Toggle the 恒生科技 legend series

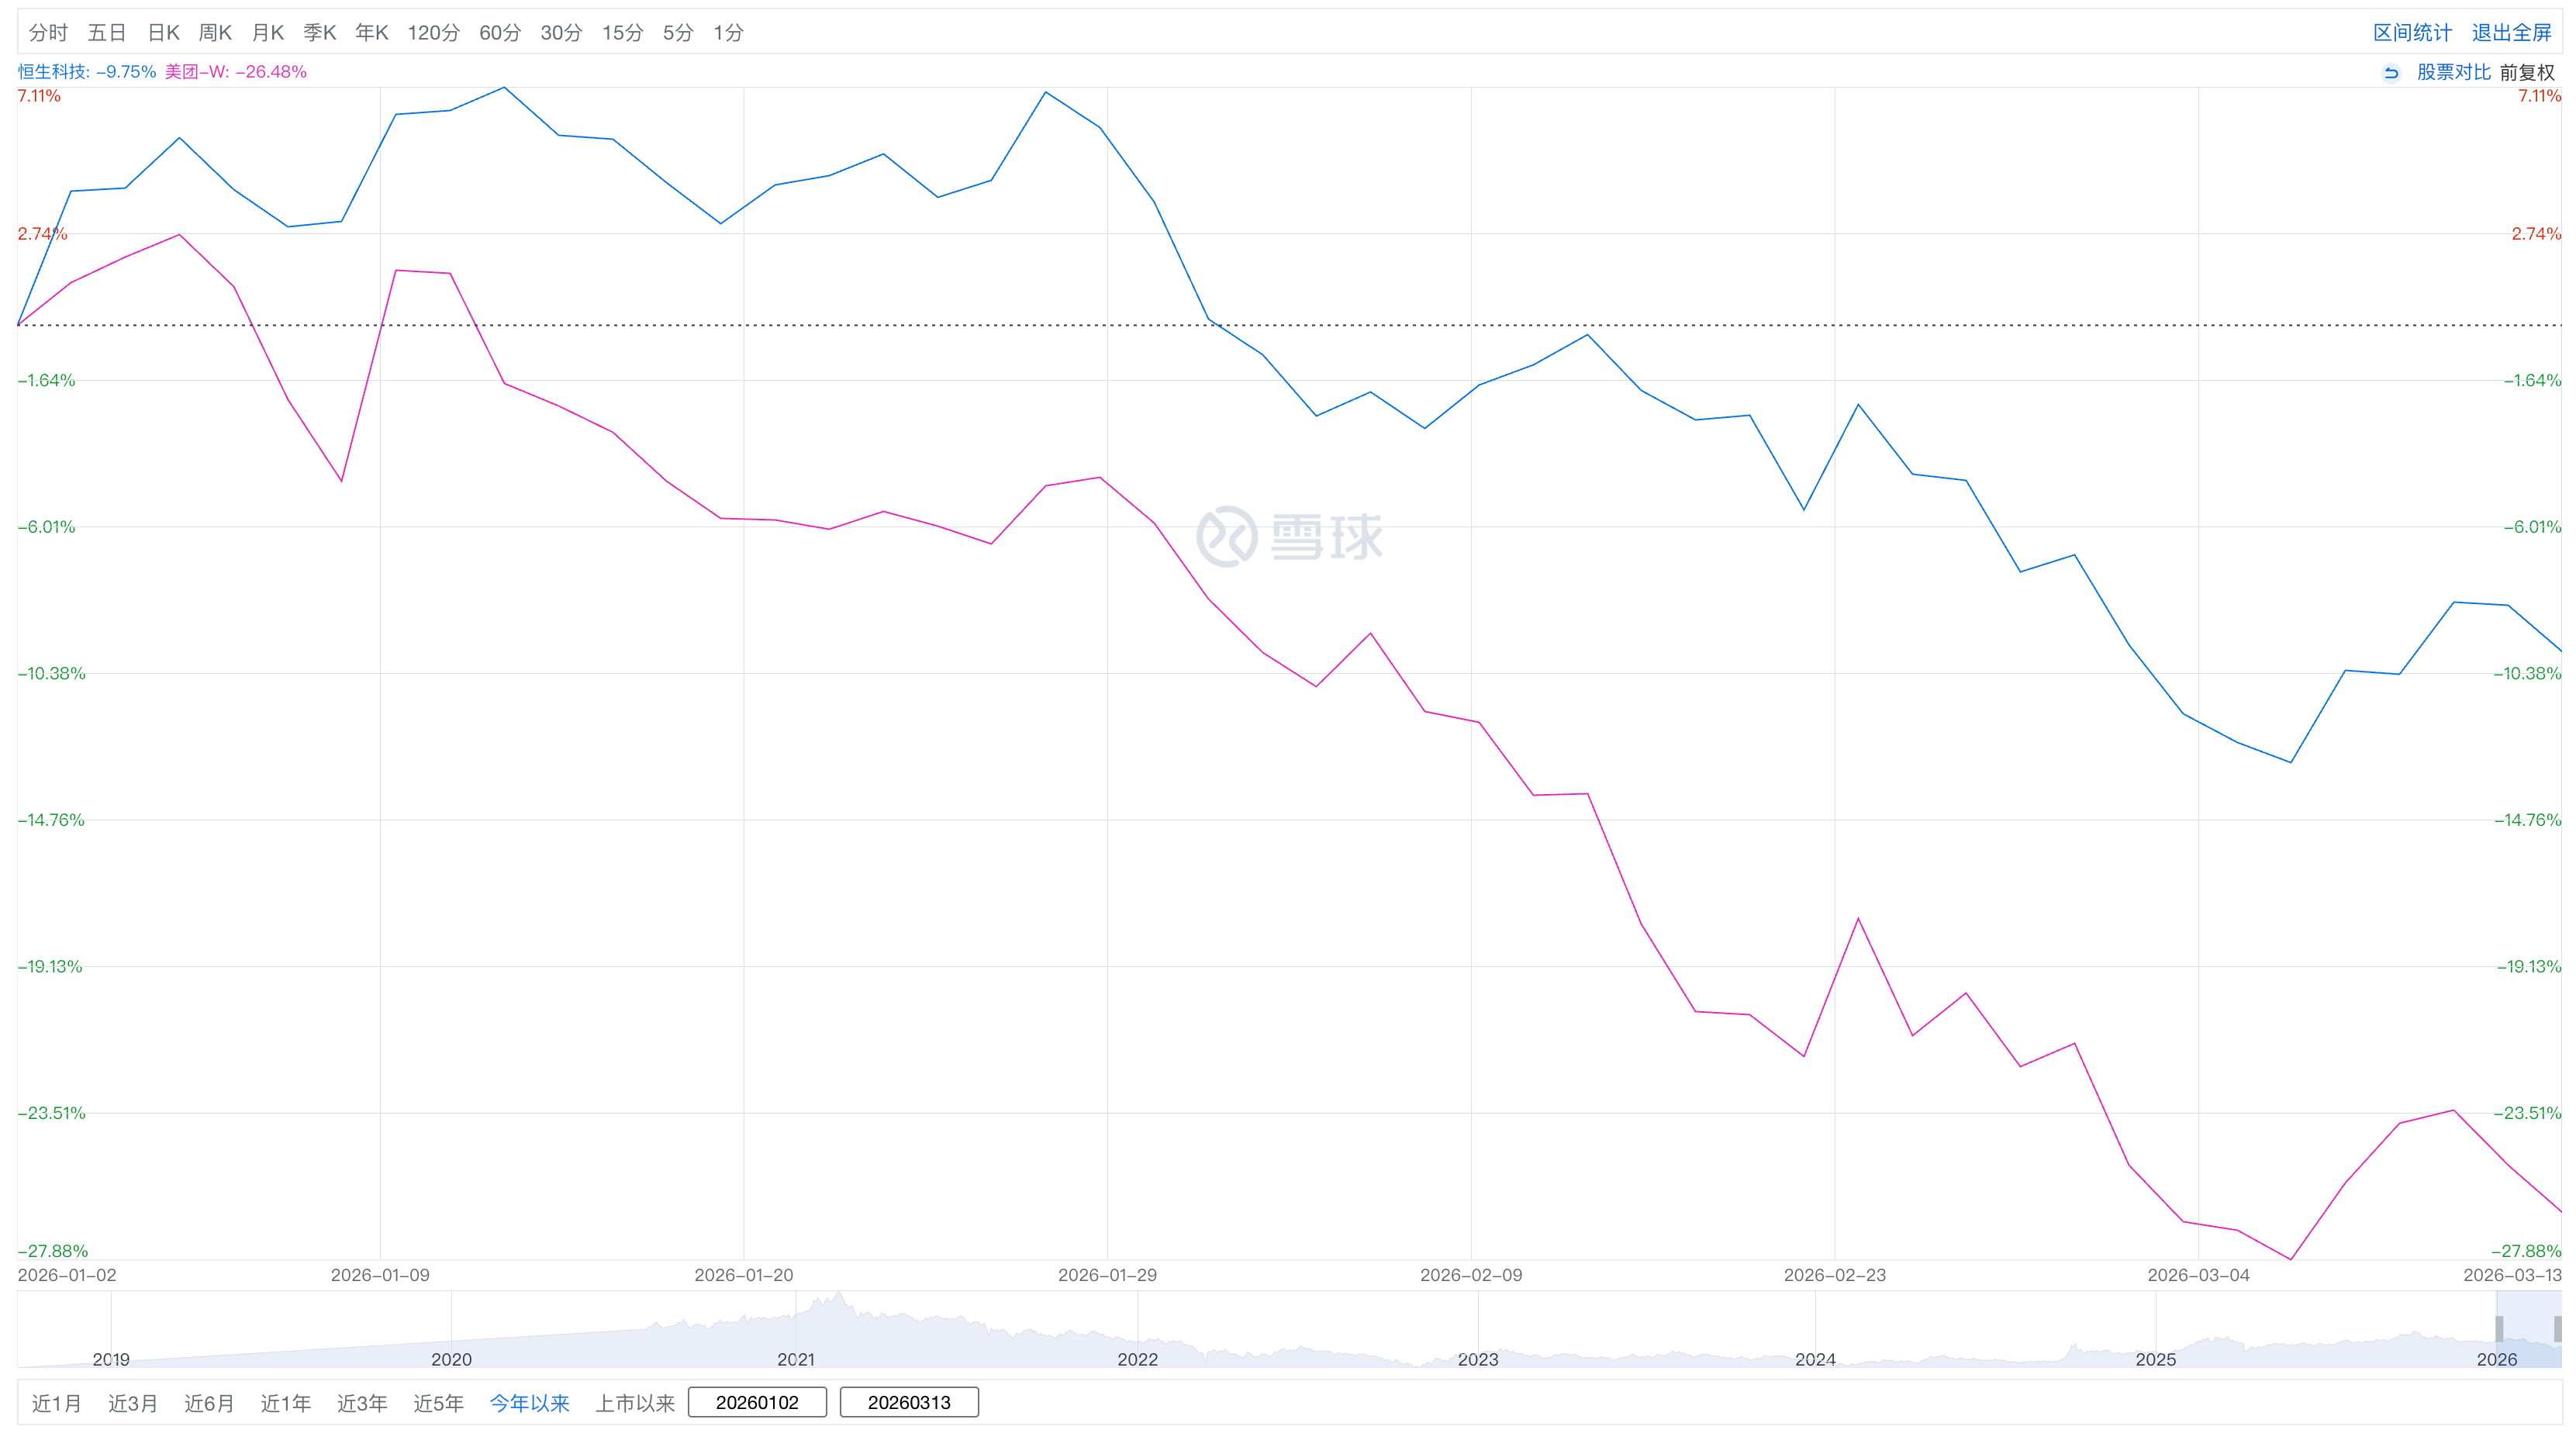87,72
